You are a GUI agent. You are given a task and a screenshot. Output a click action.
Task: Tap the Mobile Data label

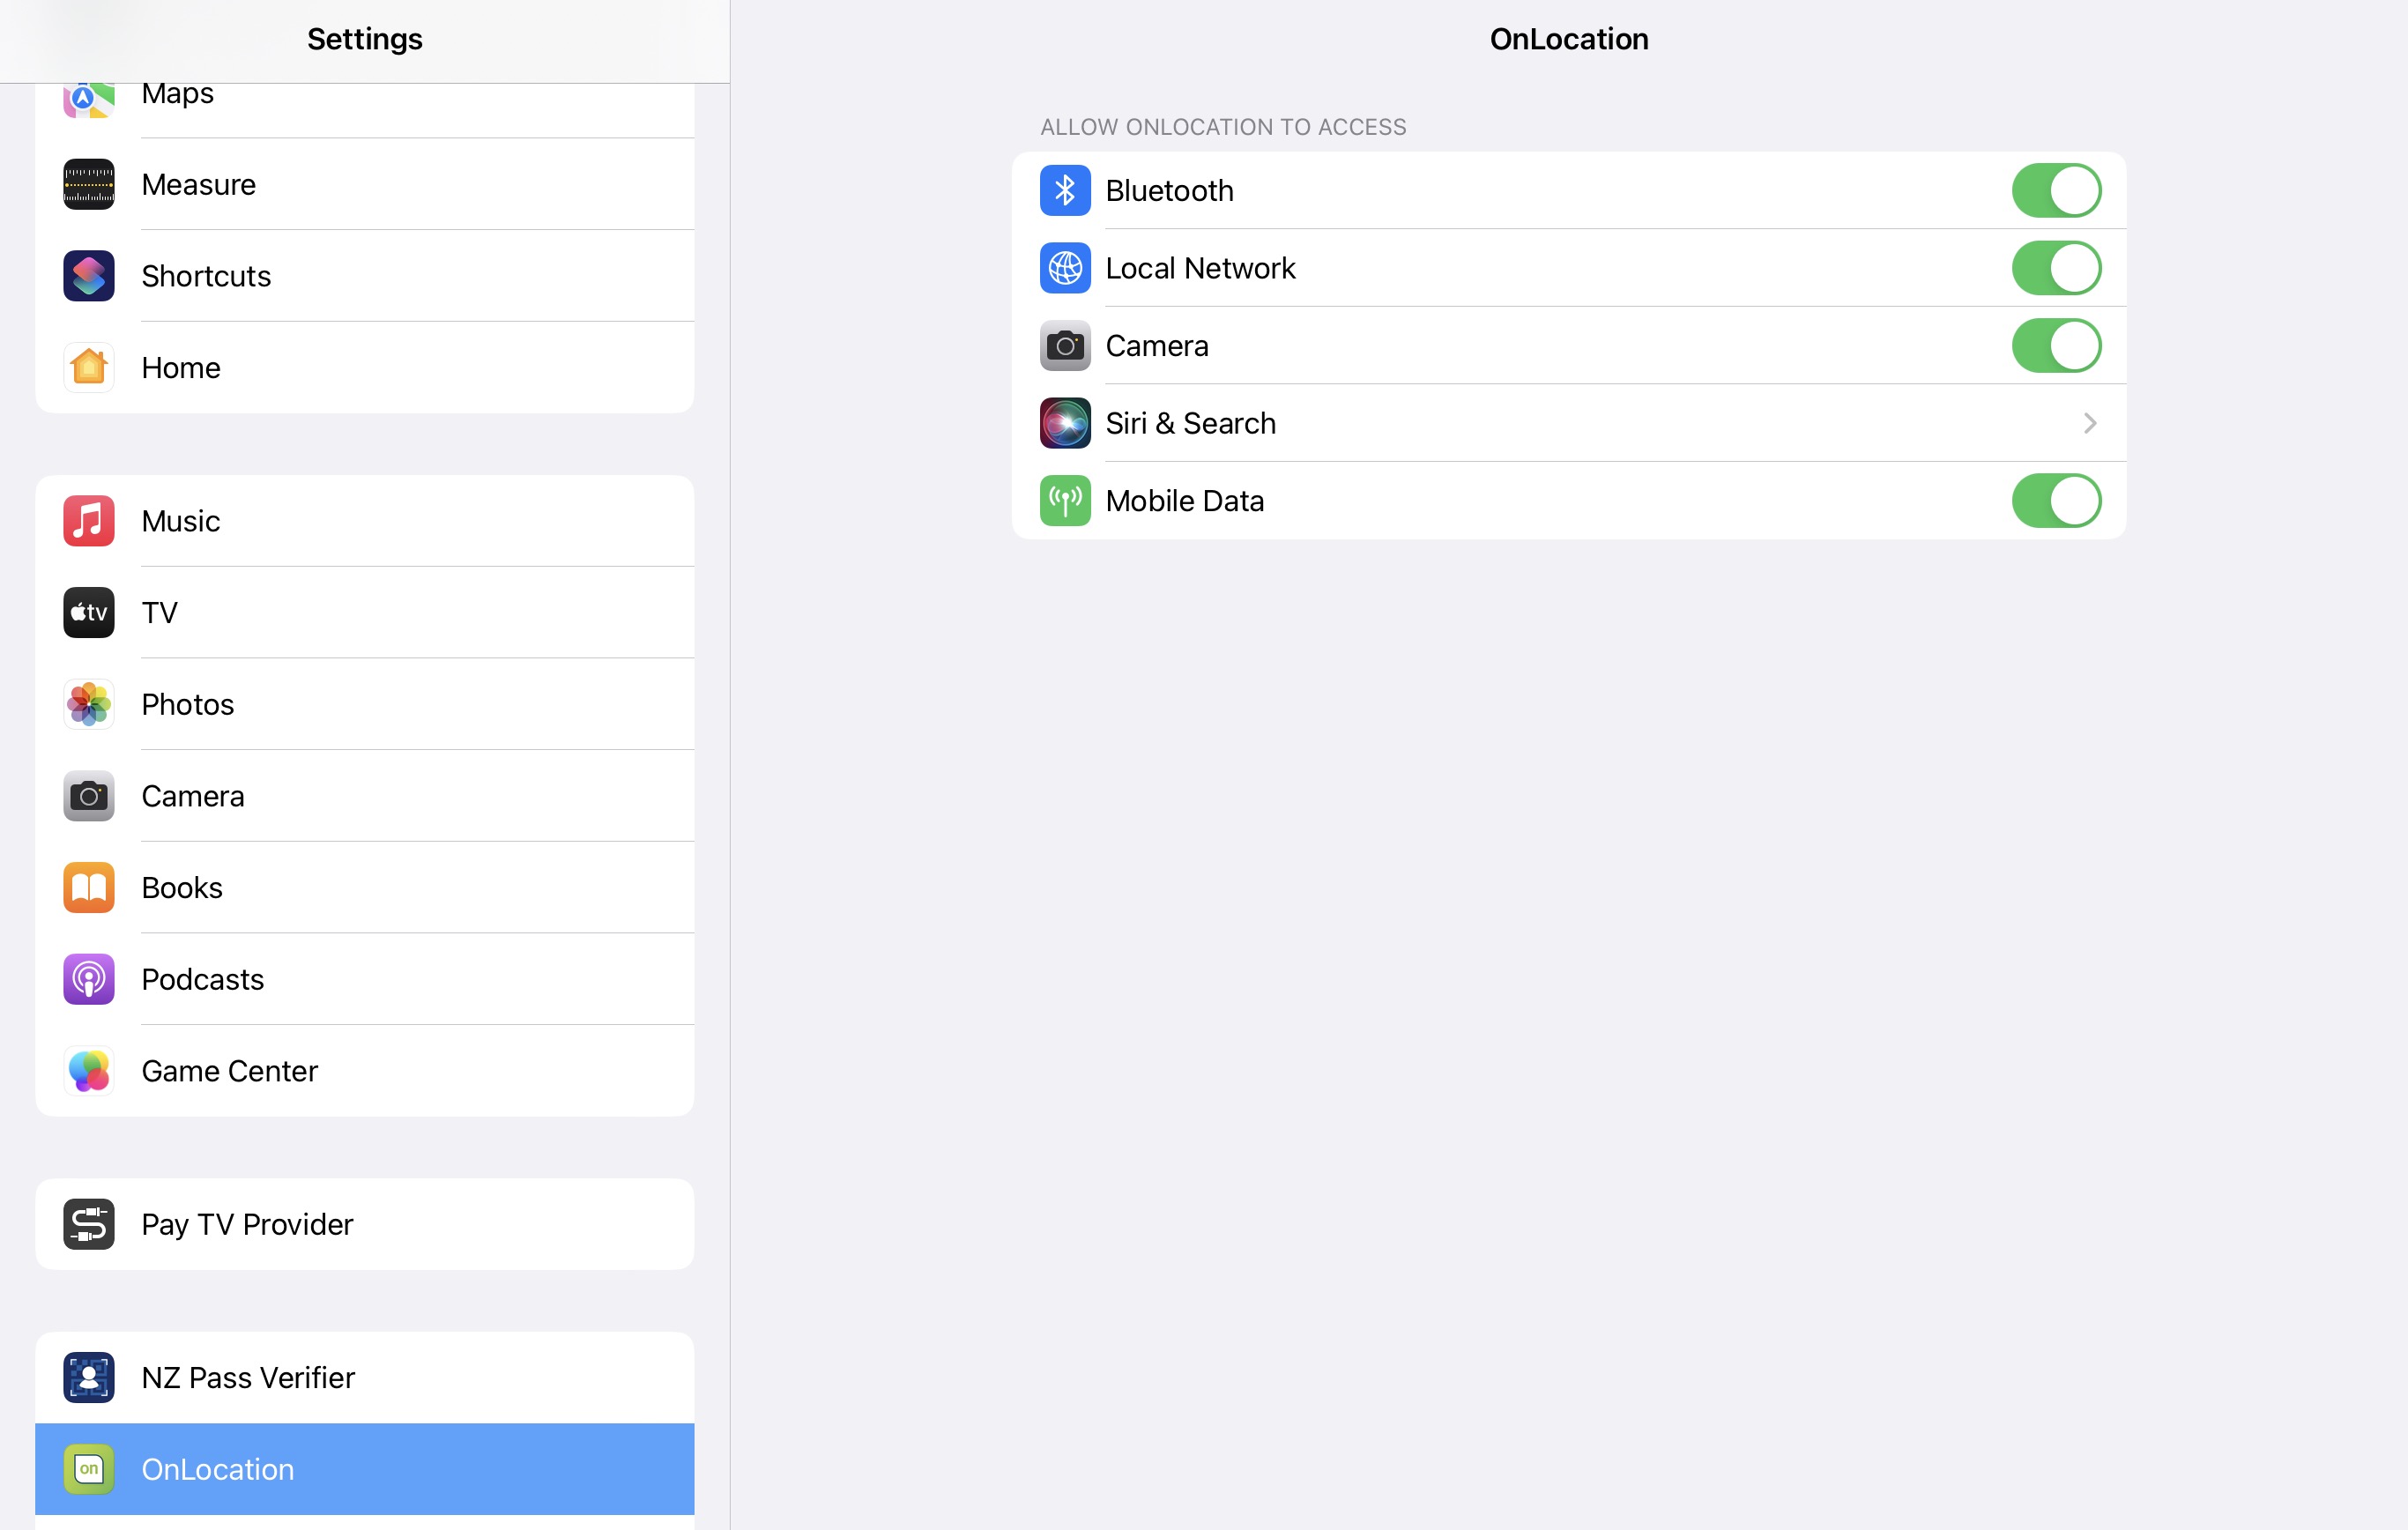click(1184, 501)
